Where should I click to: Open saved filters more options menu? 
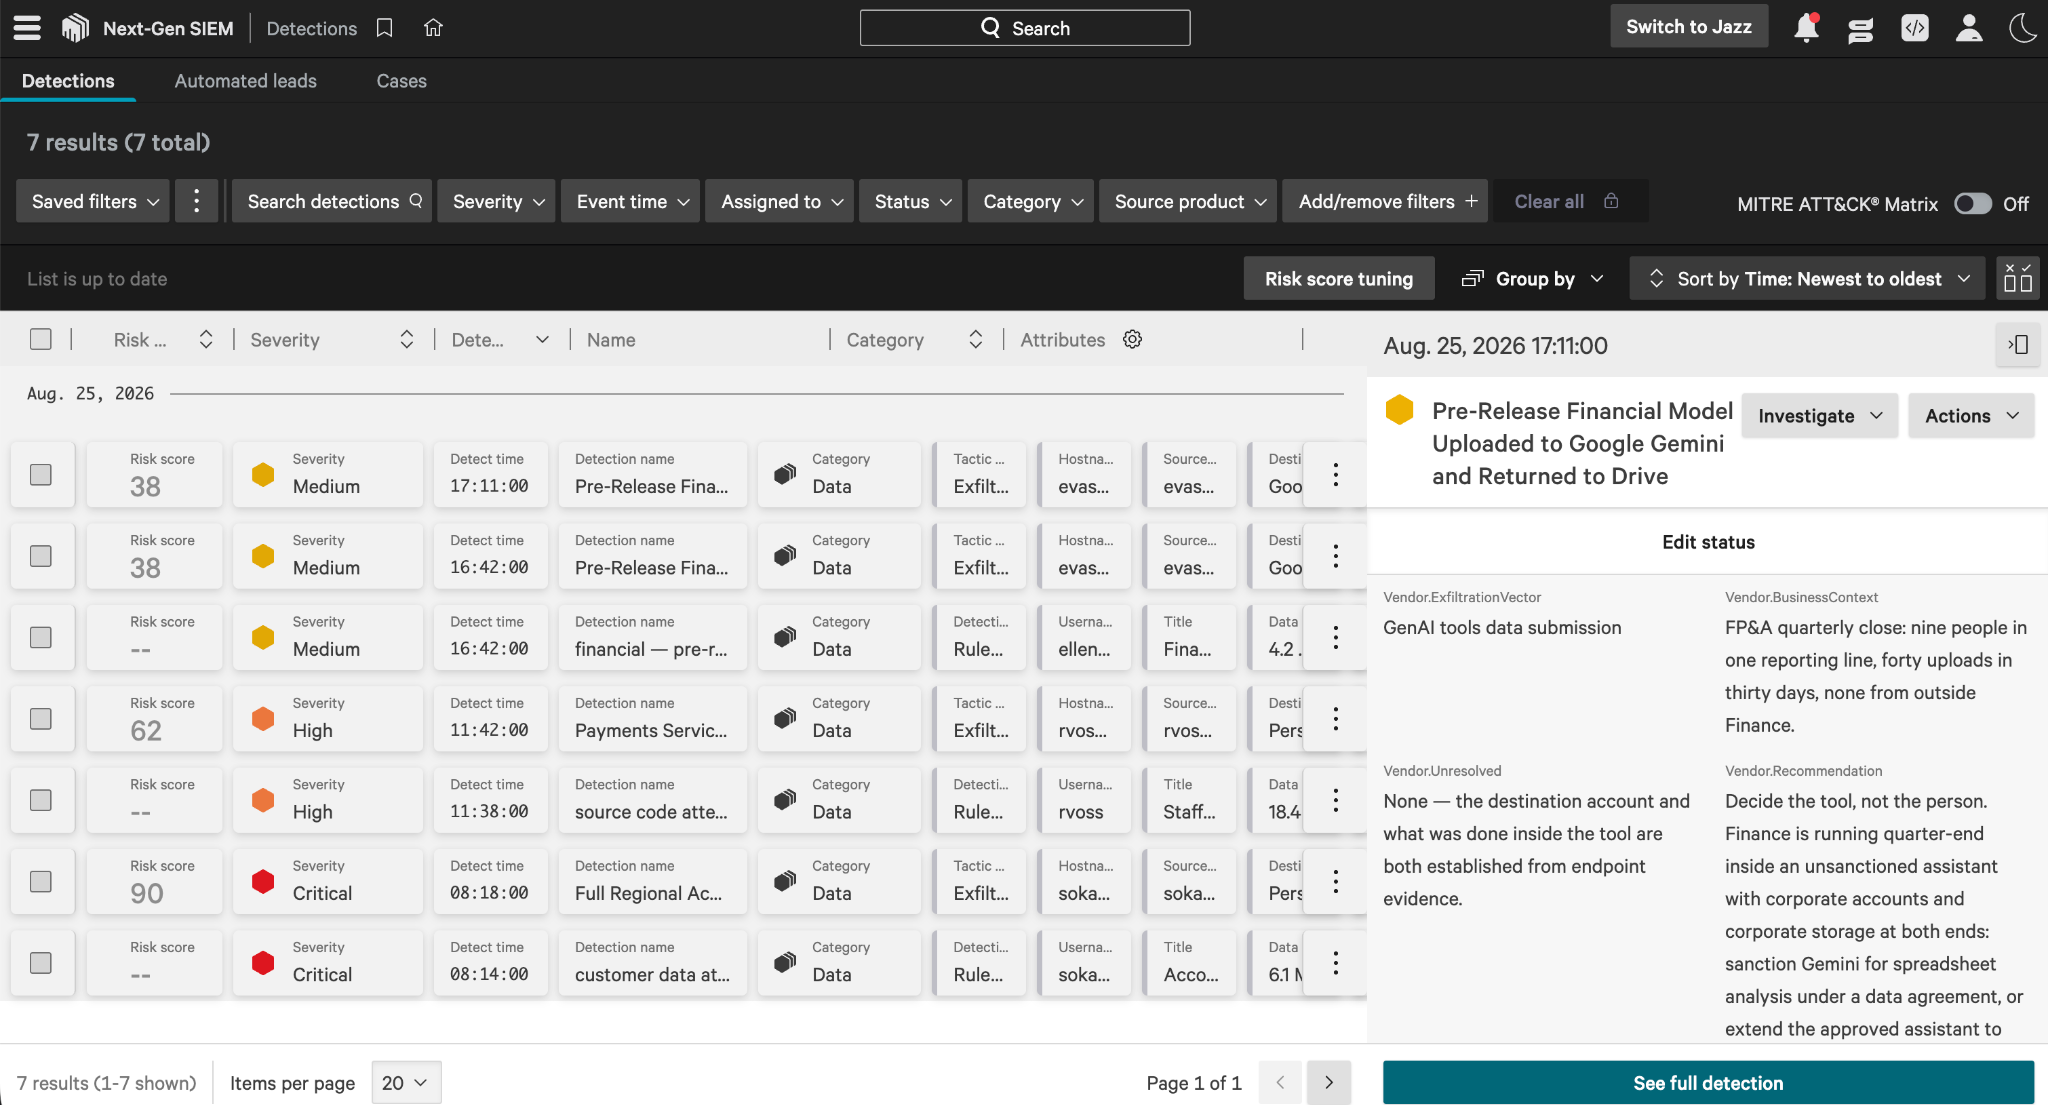[196, 201]
